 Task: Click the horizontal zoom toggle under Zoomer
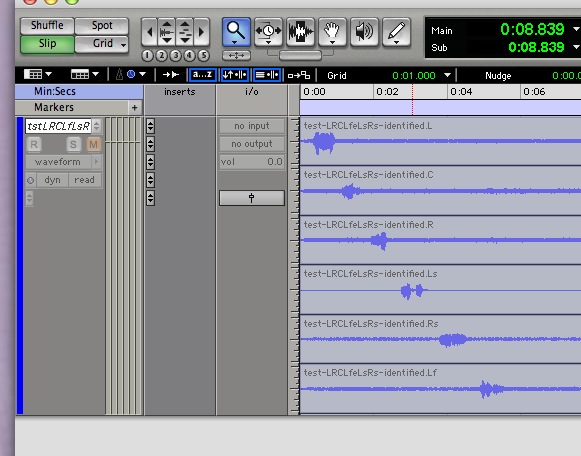click(236, 56)
